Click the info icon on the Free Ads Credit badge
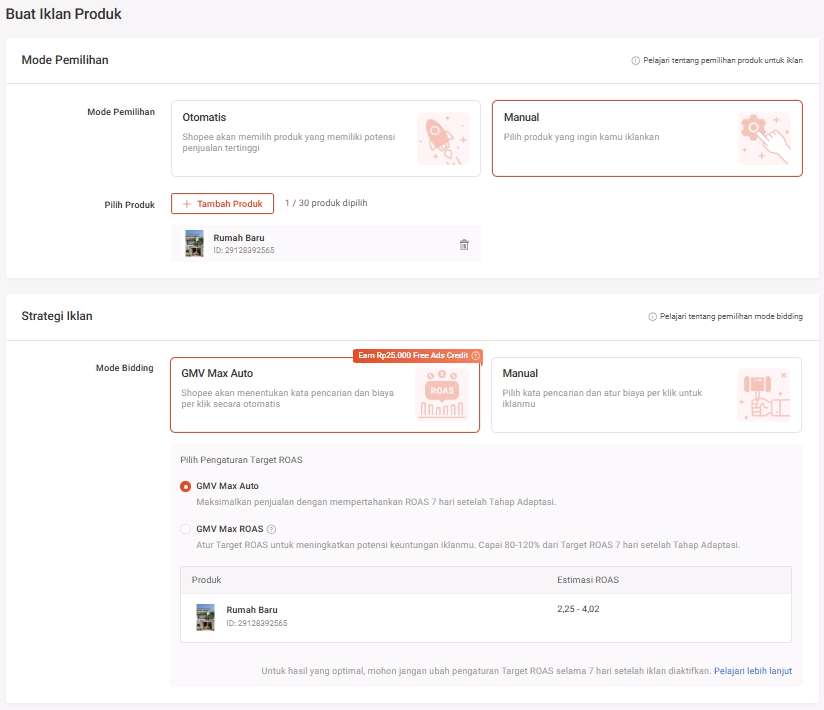 (476, 356)
